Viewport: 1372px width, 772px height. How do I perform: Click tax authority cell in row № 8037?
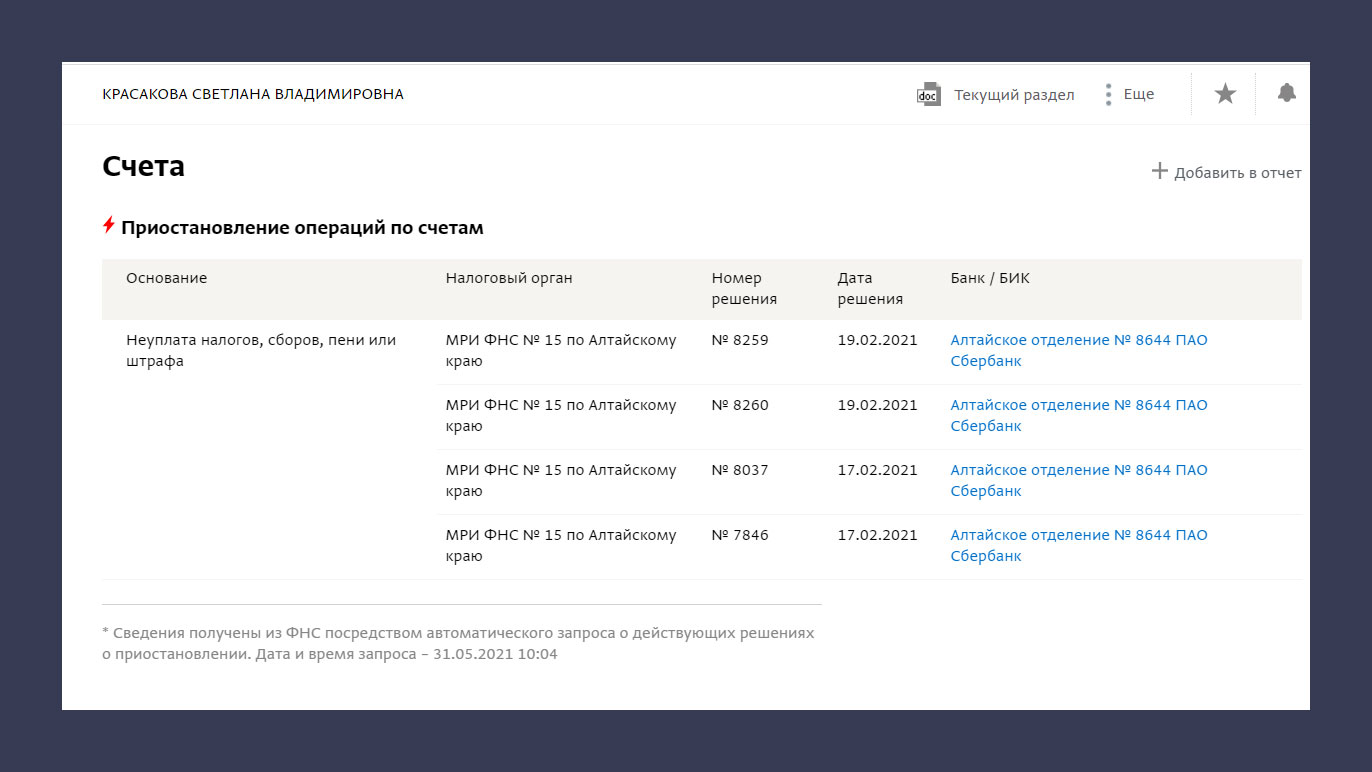pyautogui.click(x=561, y=481)
